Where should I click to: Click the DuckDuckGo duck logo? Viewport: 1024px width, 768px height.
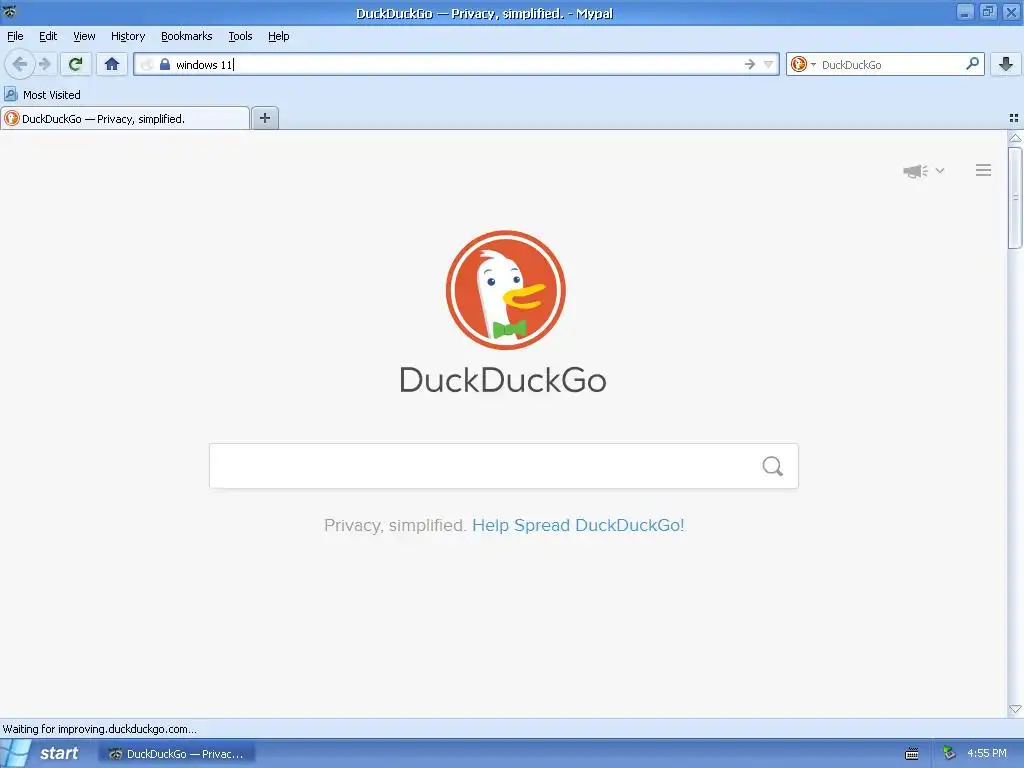tap(505, 290)
